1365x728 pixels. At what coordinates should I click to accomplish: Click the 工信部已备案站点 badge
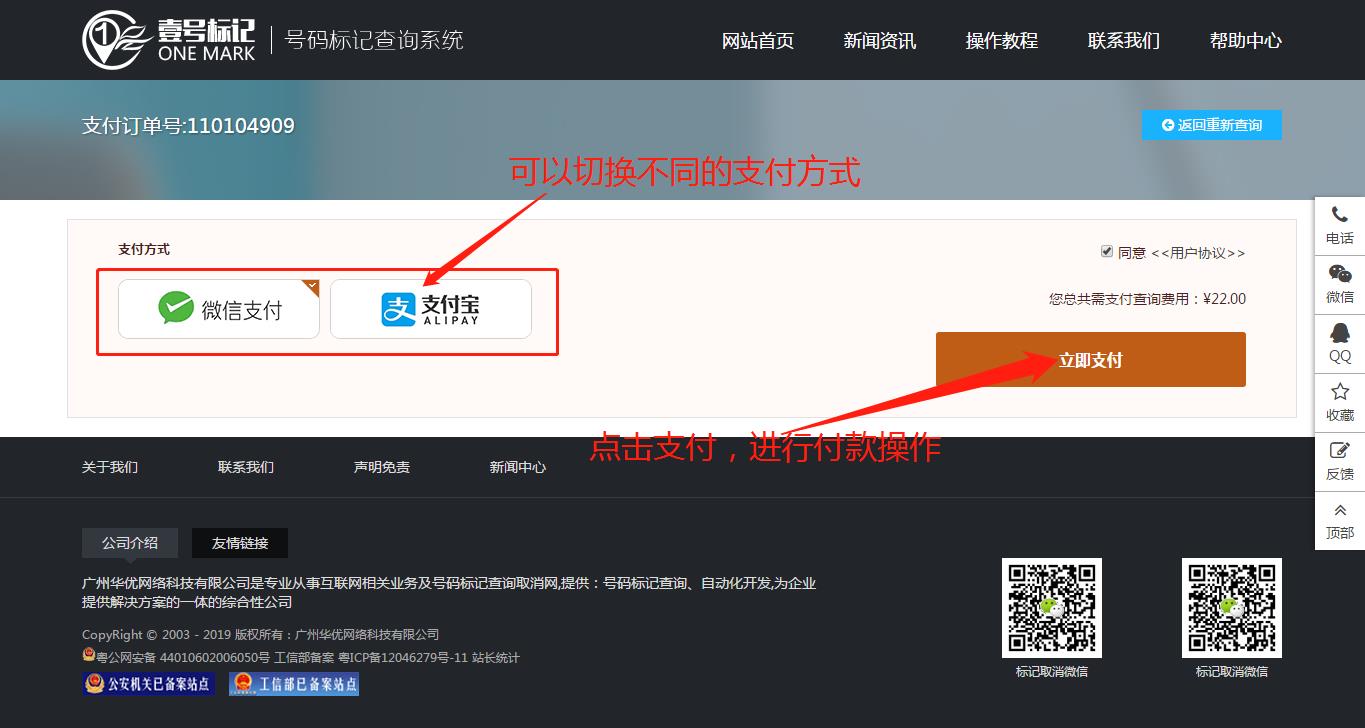click(x=294, y=684)
